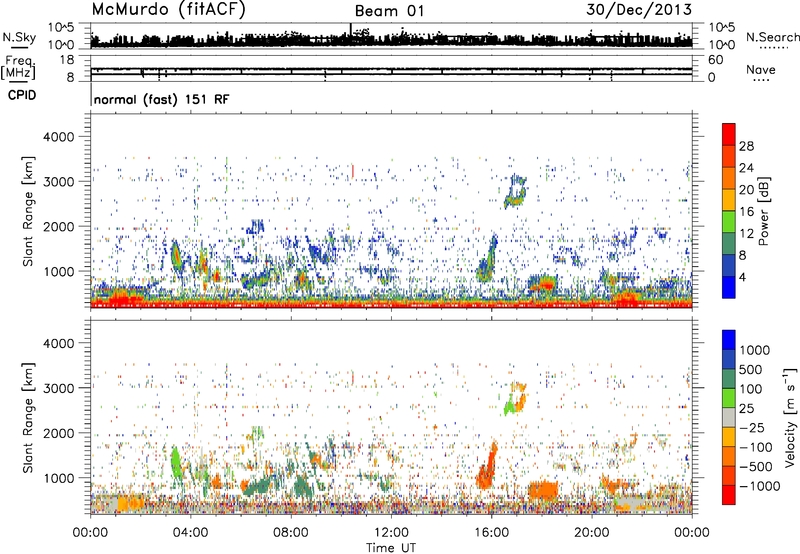The width and height of the screenshot is (800, 554).
Task: Click the '04:00' time tick label
Action: pos(190,533)
